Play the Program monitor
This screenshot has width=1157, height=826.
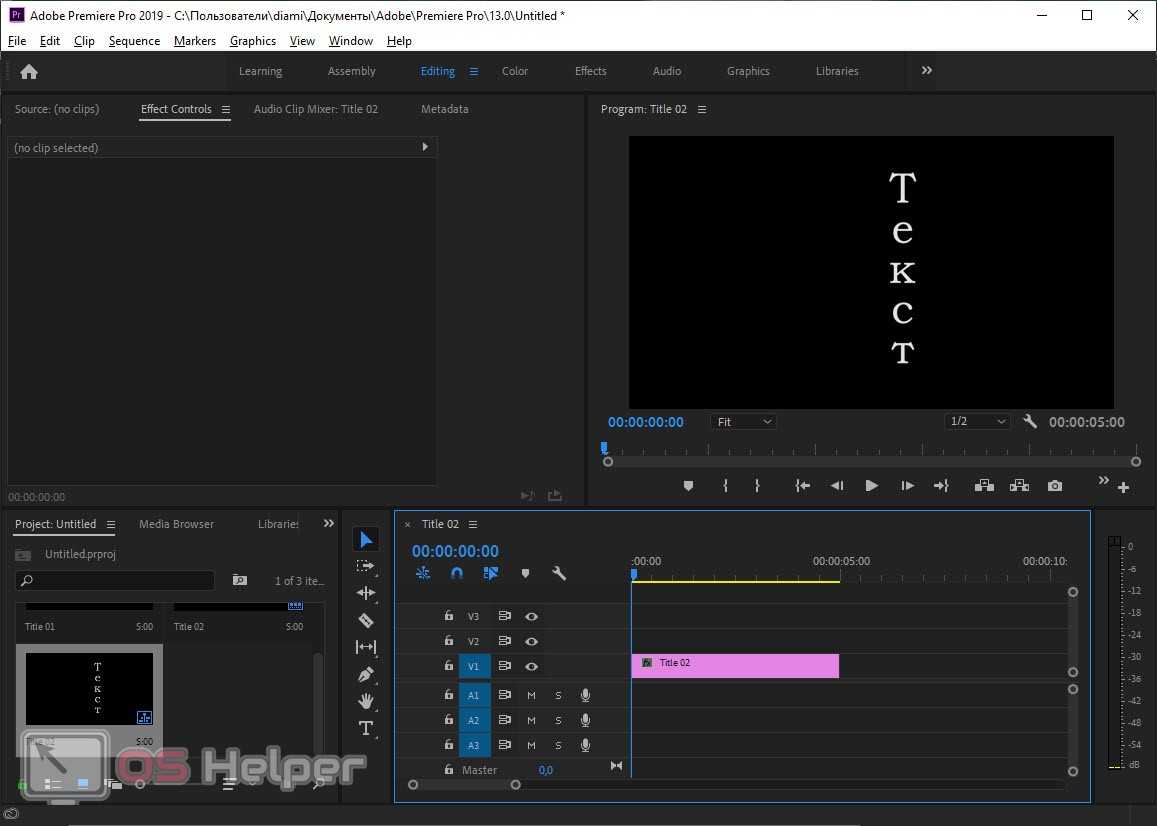click(x=871, y=486)
